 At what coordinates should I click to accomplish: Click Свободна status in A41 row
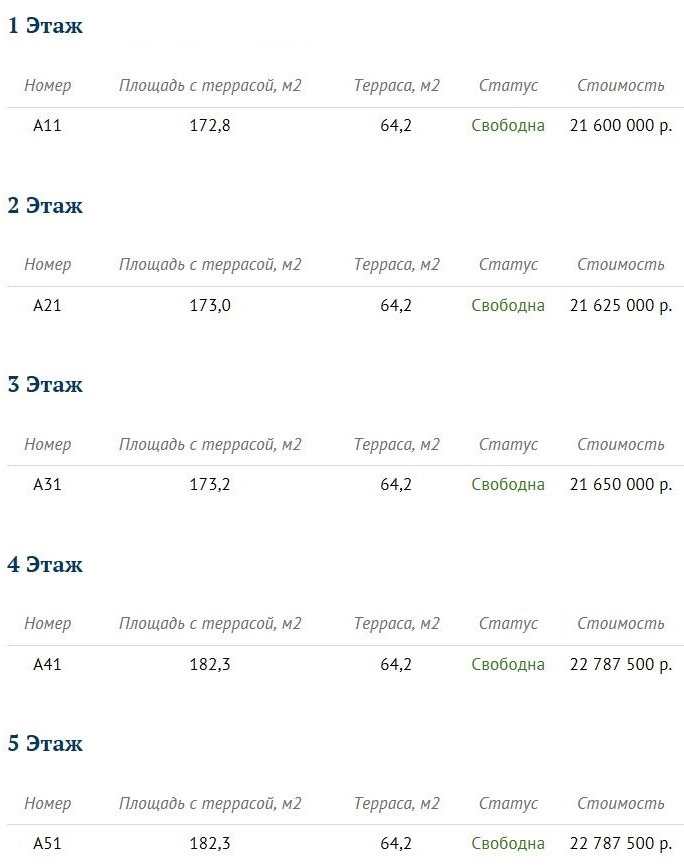(x=508, y=664)
